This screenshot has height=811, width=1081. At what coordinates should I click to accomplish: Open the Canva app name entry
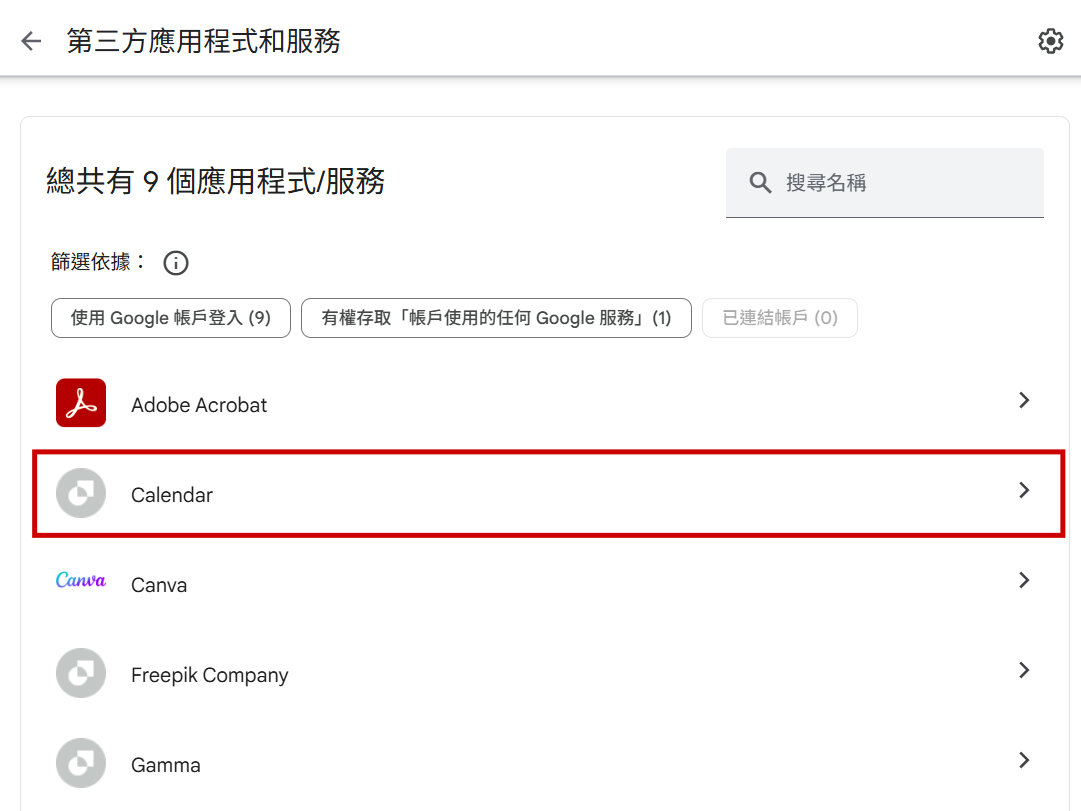159,585
